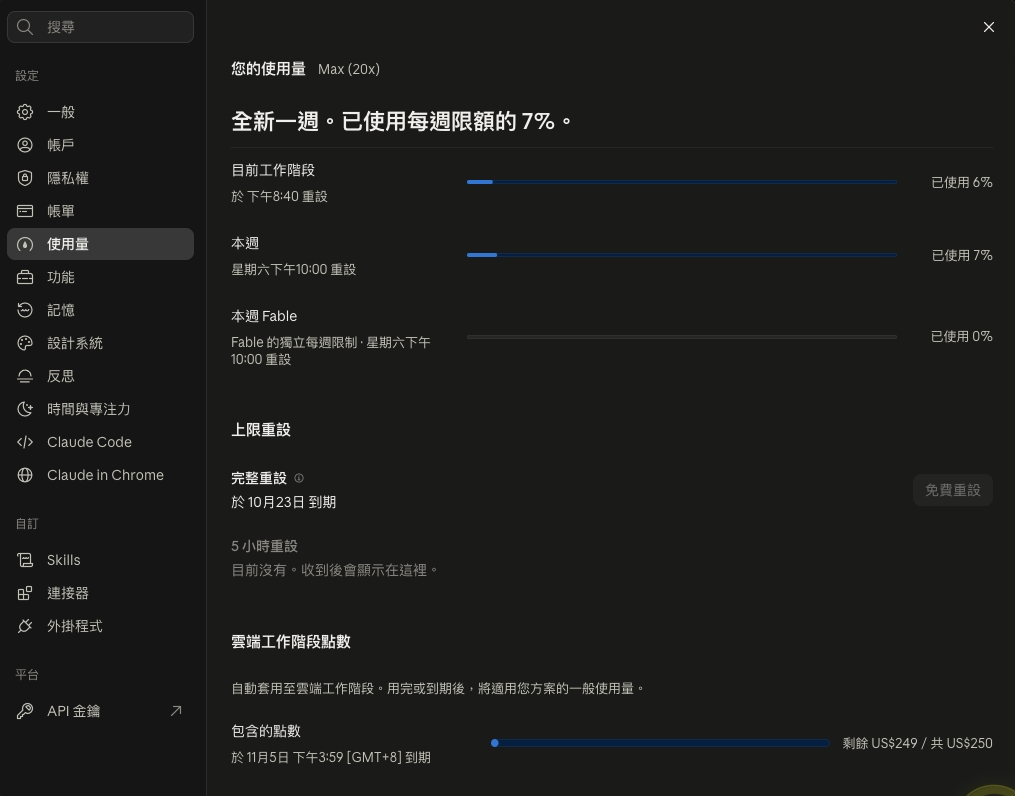This screenshot has height=796, width=1015.
Task: Click the text 星期六下午10:00 重設
Action: [293, 269]
